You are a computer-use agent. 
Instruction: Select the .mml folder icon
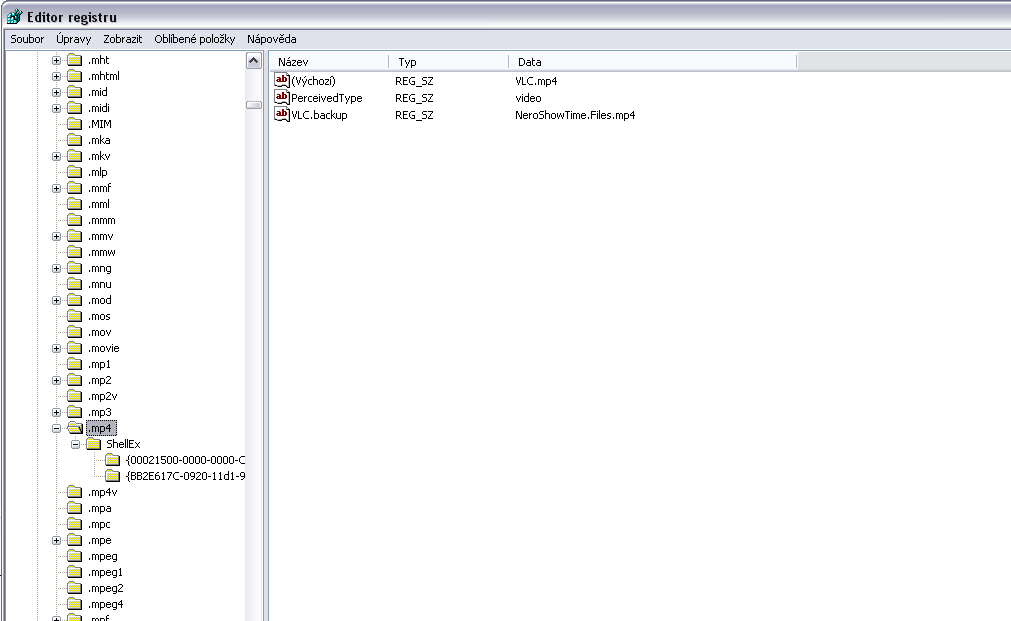point(75,204)
